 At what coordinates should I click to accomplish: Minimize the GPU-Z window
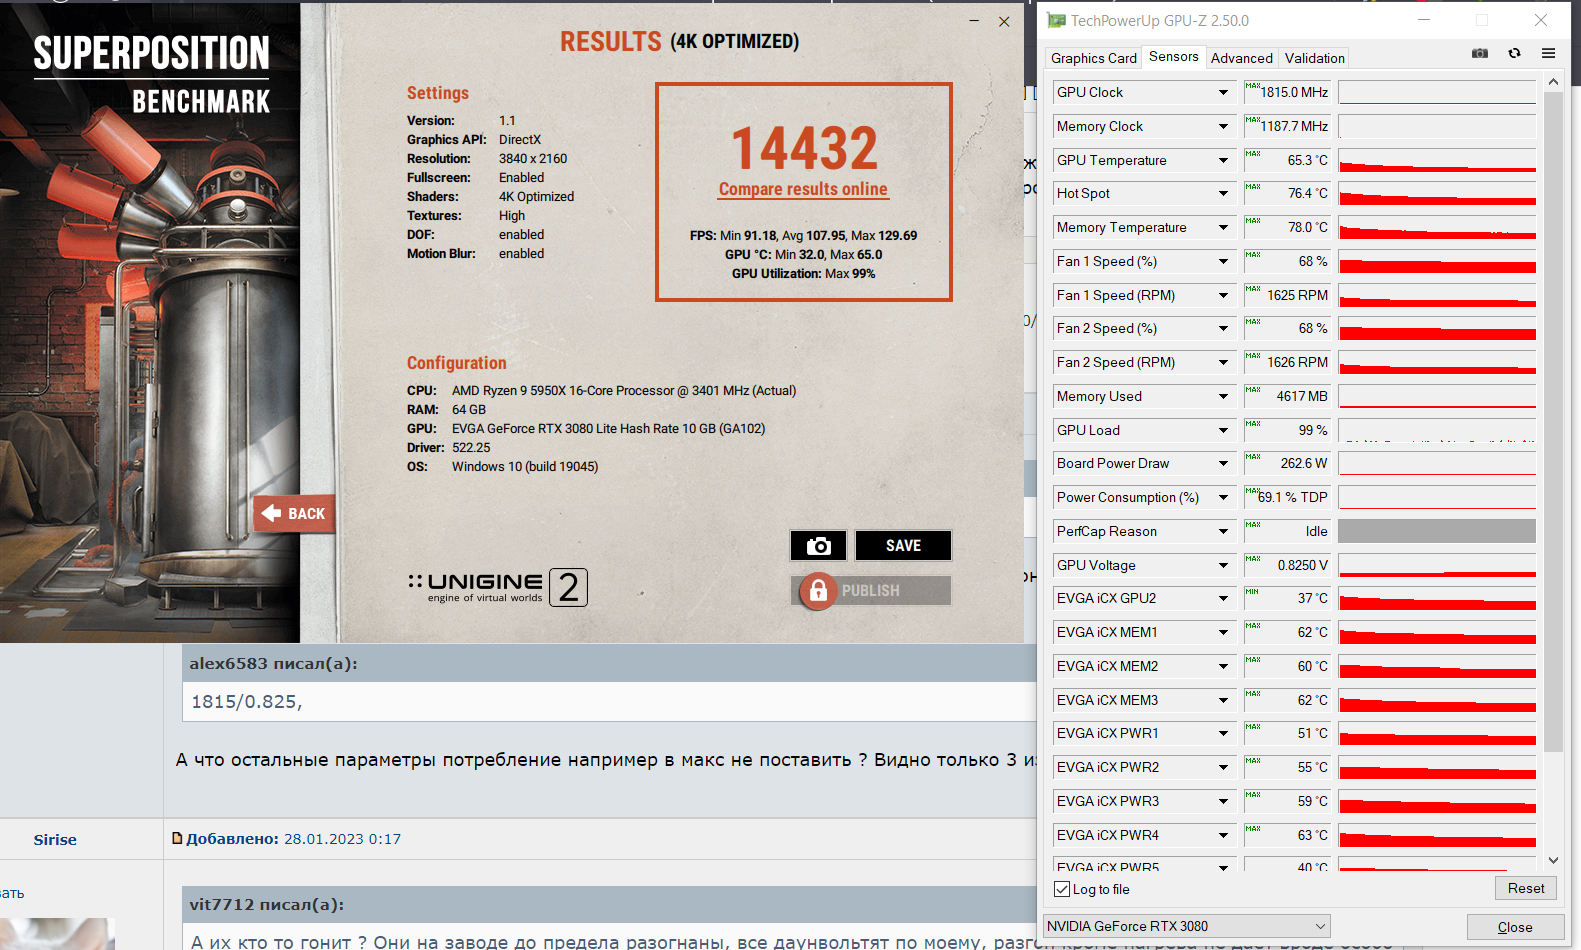pyautogui.click(x=1424, y=20)
